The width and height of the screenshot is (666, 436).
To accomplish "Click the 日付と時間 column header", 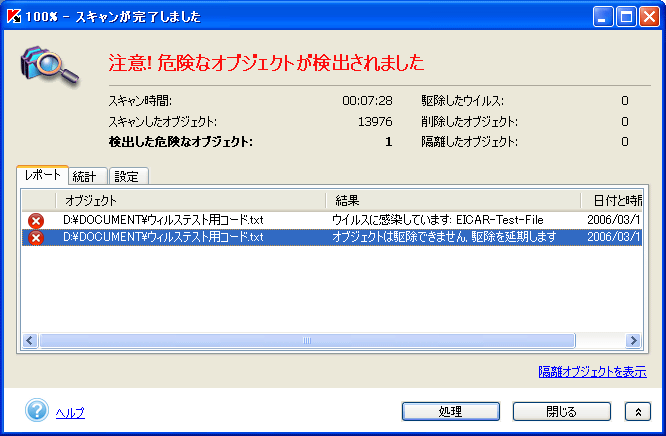I will 612,200.
